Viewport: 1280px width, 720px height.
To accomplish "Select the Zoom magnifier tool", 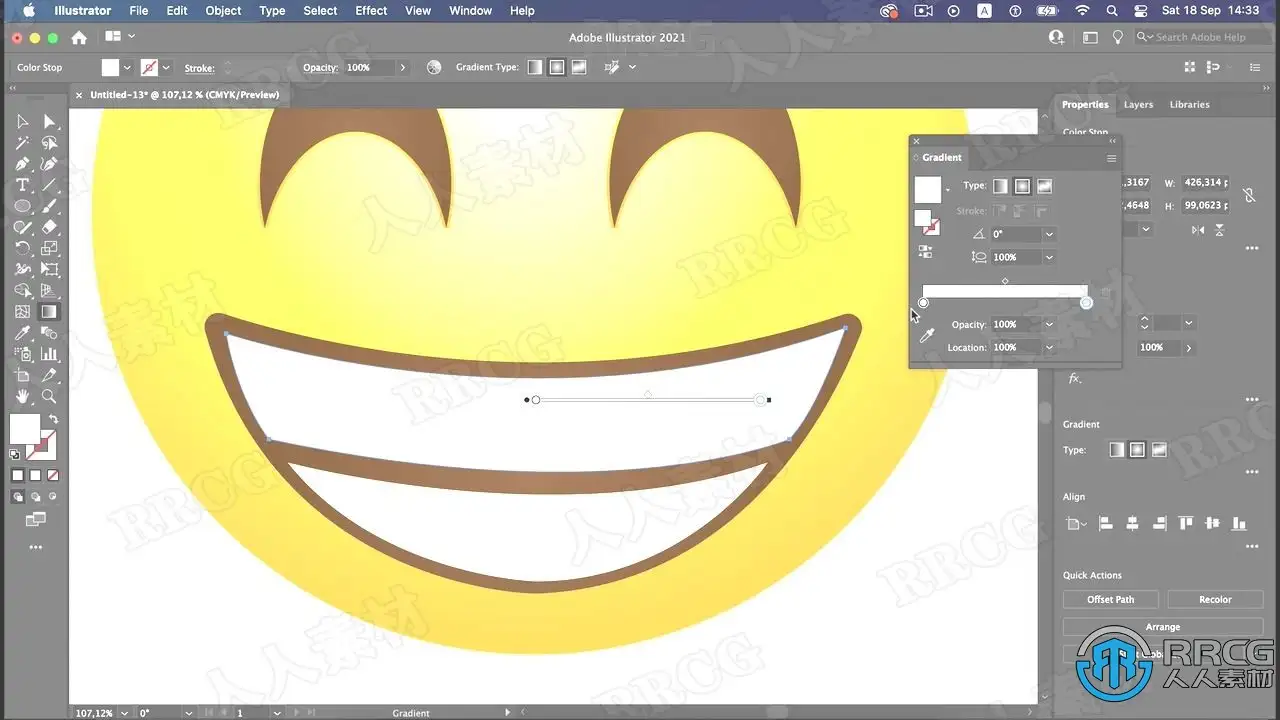I will click(49, 397).
